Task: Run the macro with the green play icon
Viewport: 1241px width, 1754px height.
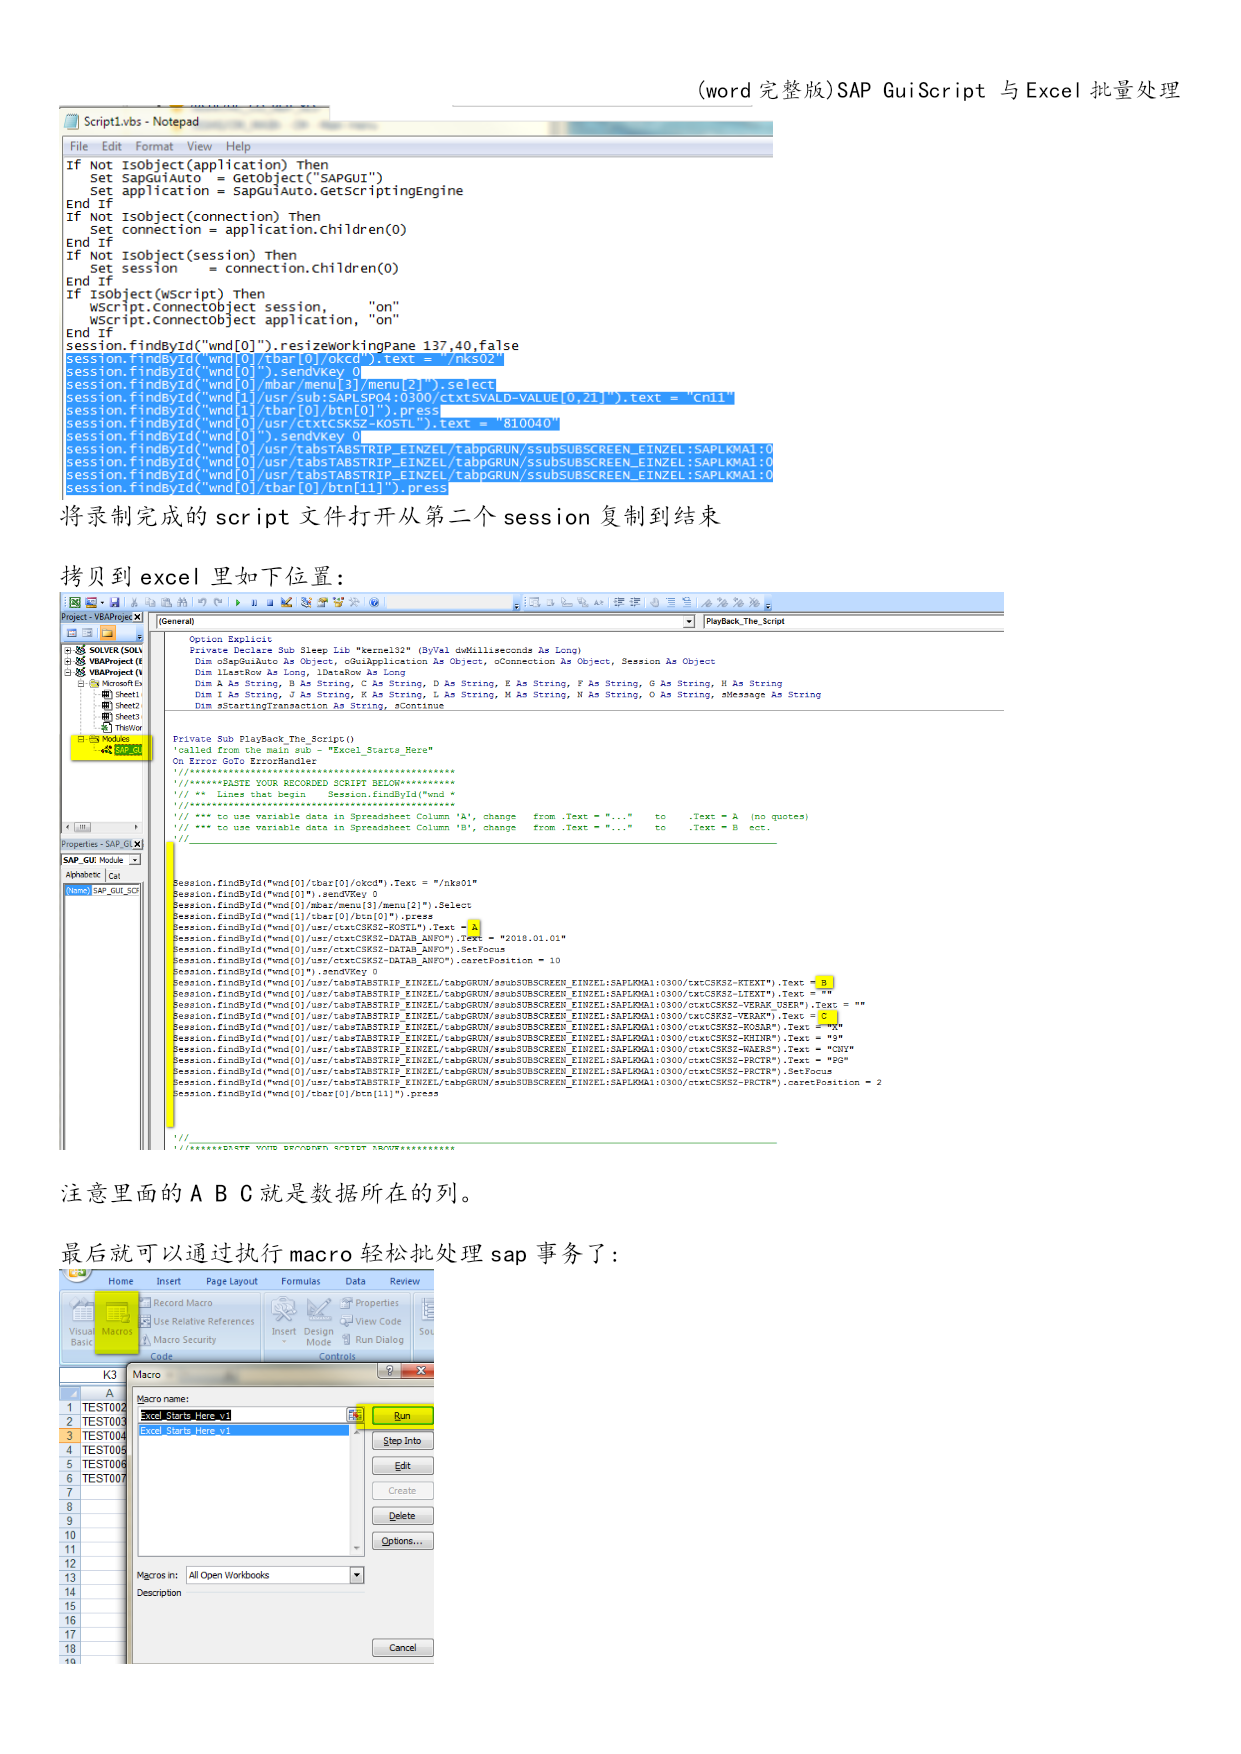Action: [x=238, y=602]
